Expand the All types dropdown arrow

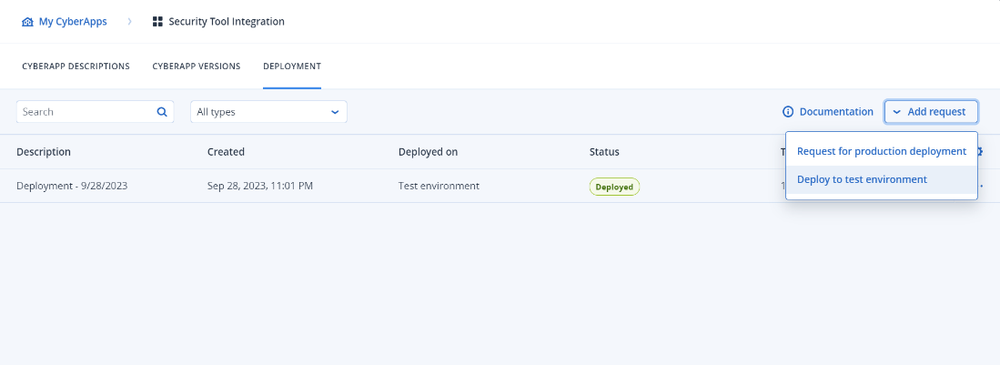pos(335,112)
